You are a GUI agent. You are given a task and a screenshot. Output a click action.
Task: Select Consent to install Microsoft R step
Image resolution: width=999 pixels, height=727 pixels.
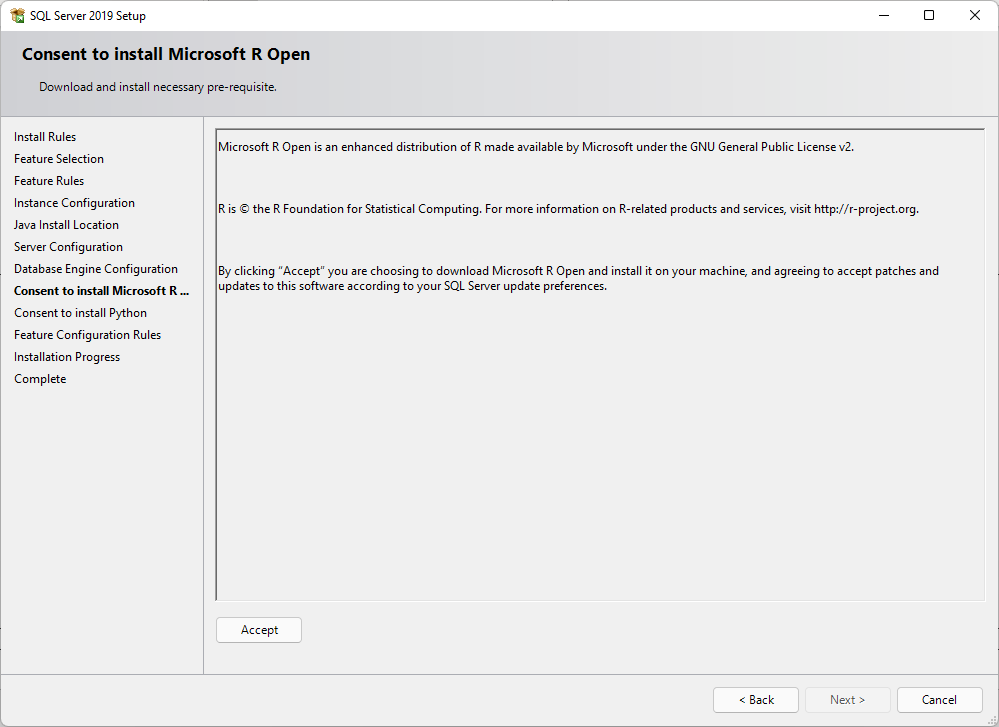tap(101, 291)
